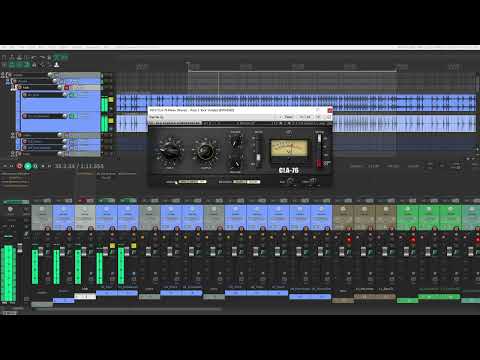This screenshot has height=360, width=480.
Task: Toggle the first yellow solo button in mixer
Action: (x=112, y=246)
